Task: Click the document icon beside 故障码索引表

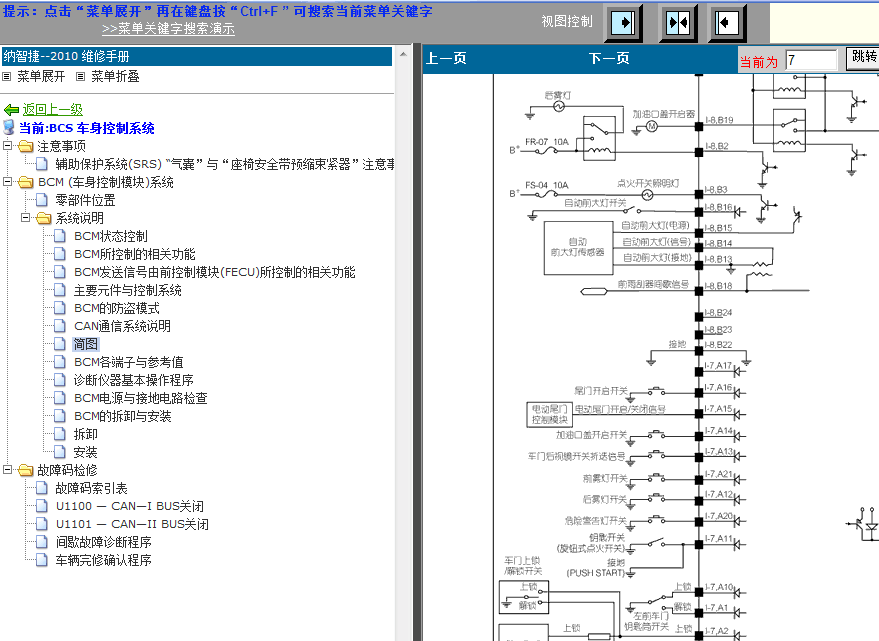Action: coord(42,488)
